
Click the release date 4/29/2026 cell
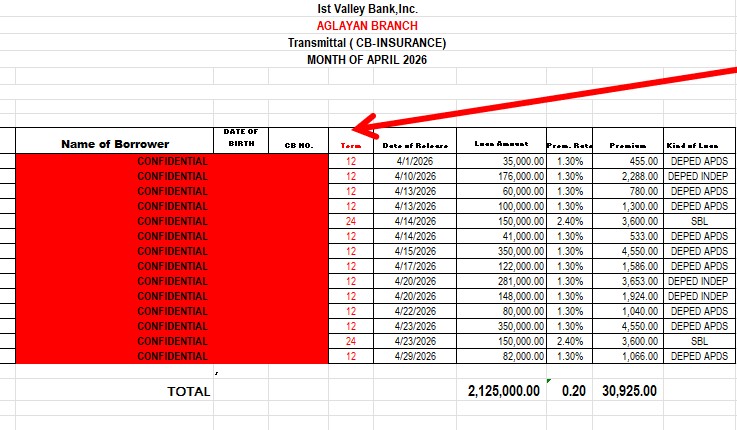(x=415, y=356)
